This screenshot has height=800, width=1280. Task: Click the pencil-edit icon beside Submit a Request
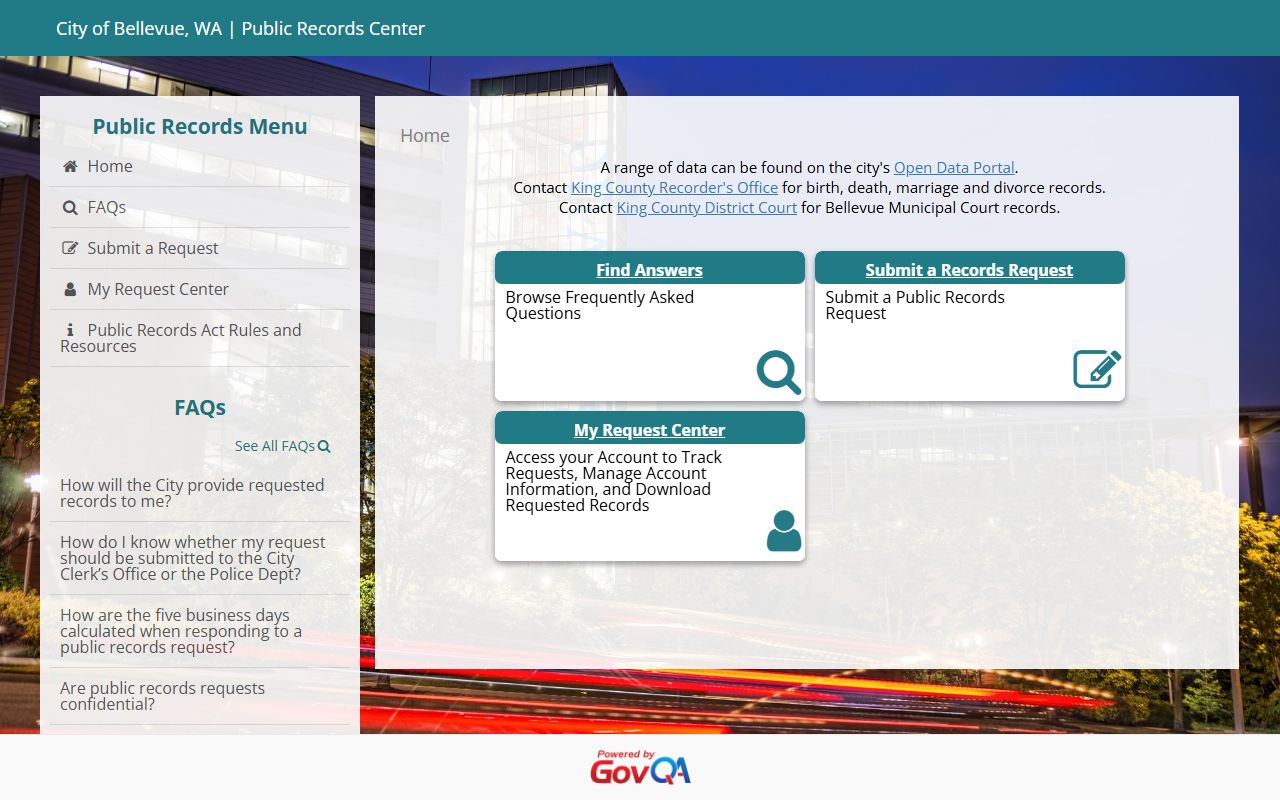[x=70, y=249]
